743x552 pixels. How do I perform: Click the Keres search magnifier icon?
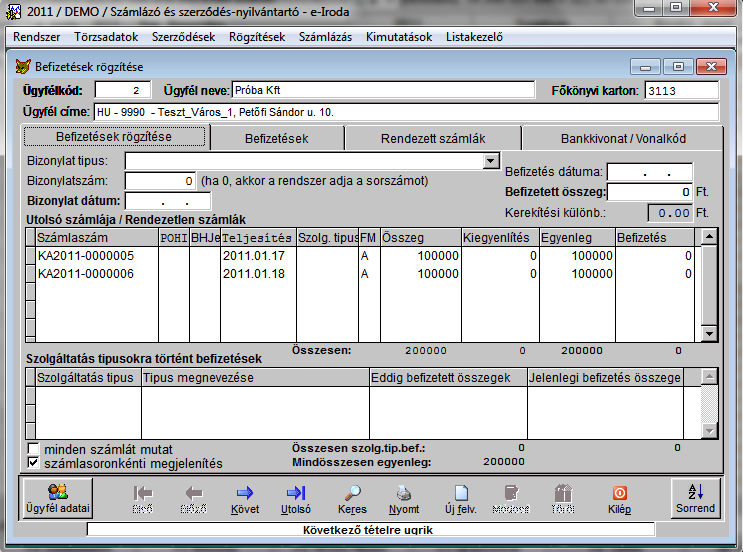point(352,497)
